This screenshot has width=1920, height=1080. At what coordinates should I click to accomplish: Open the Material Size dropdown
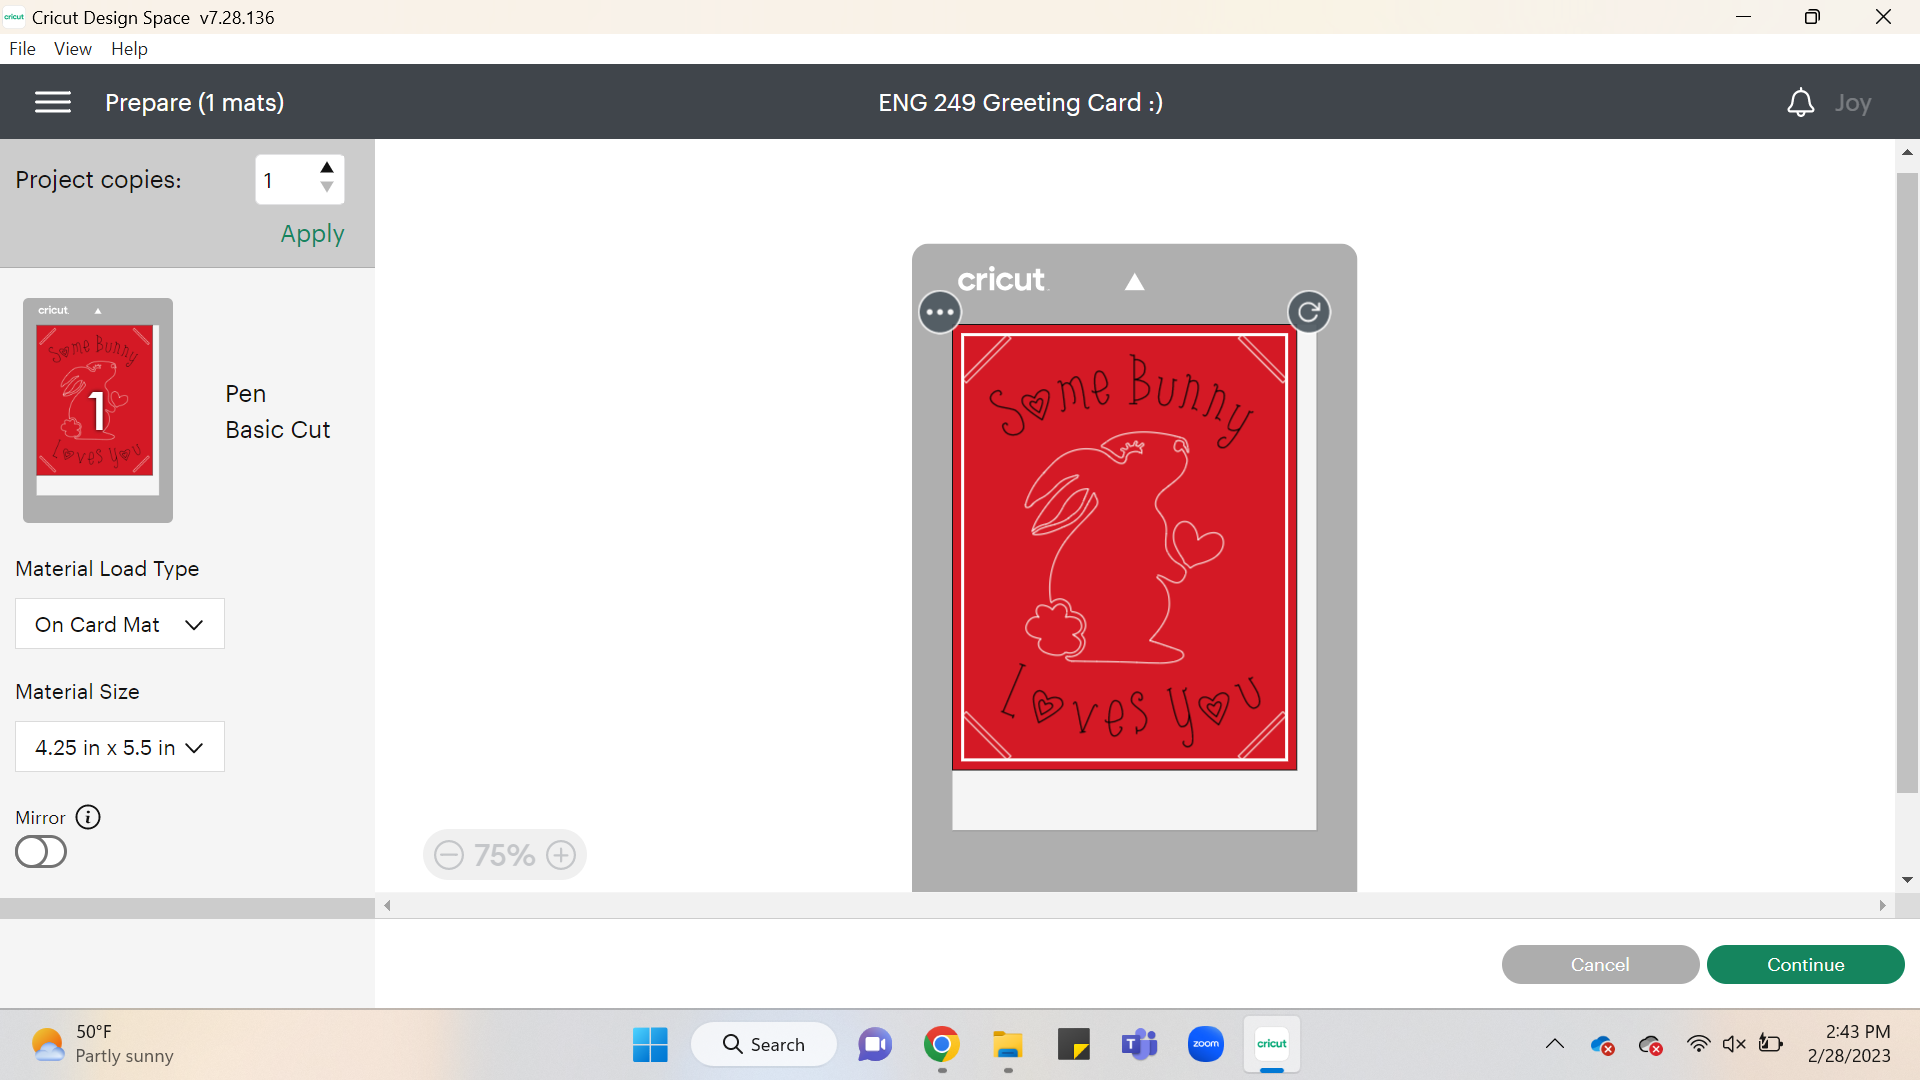pos(119,747)
